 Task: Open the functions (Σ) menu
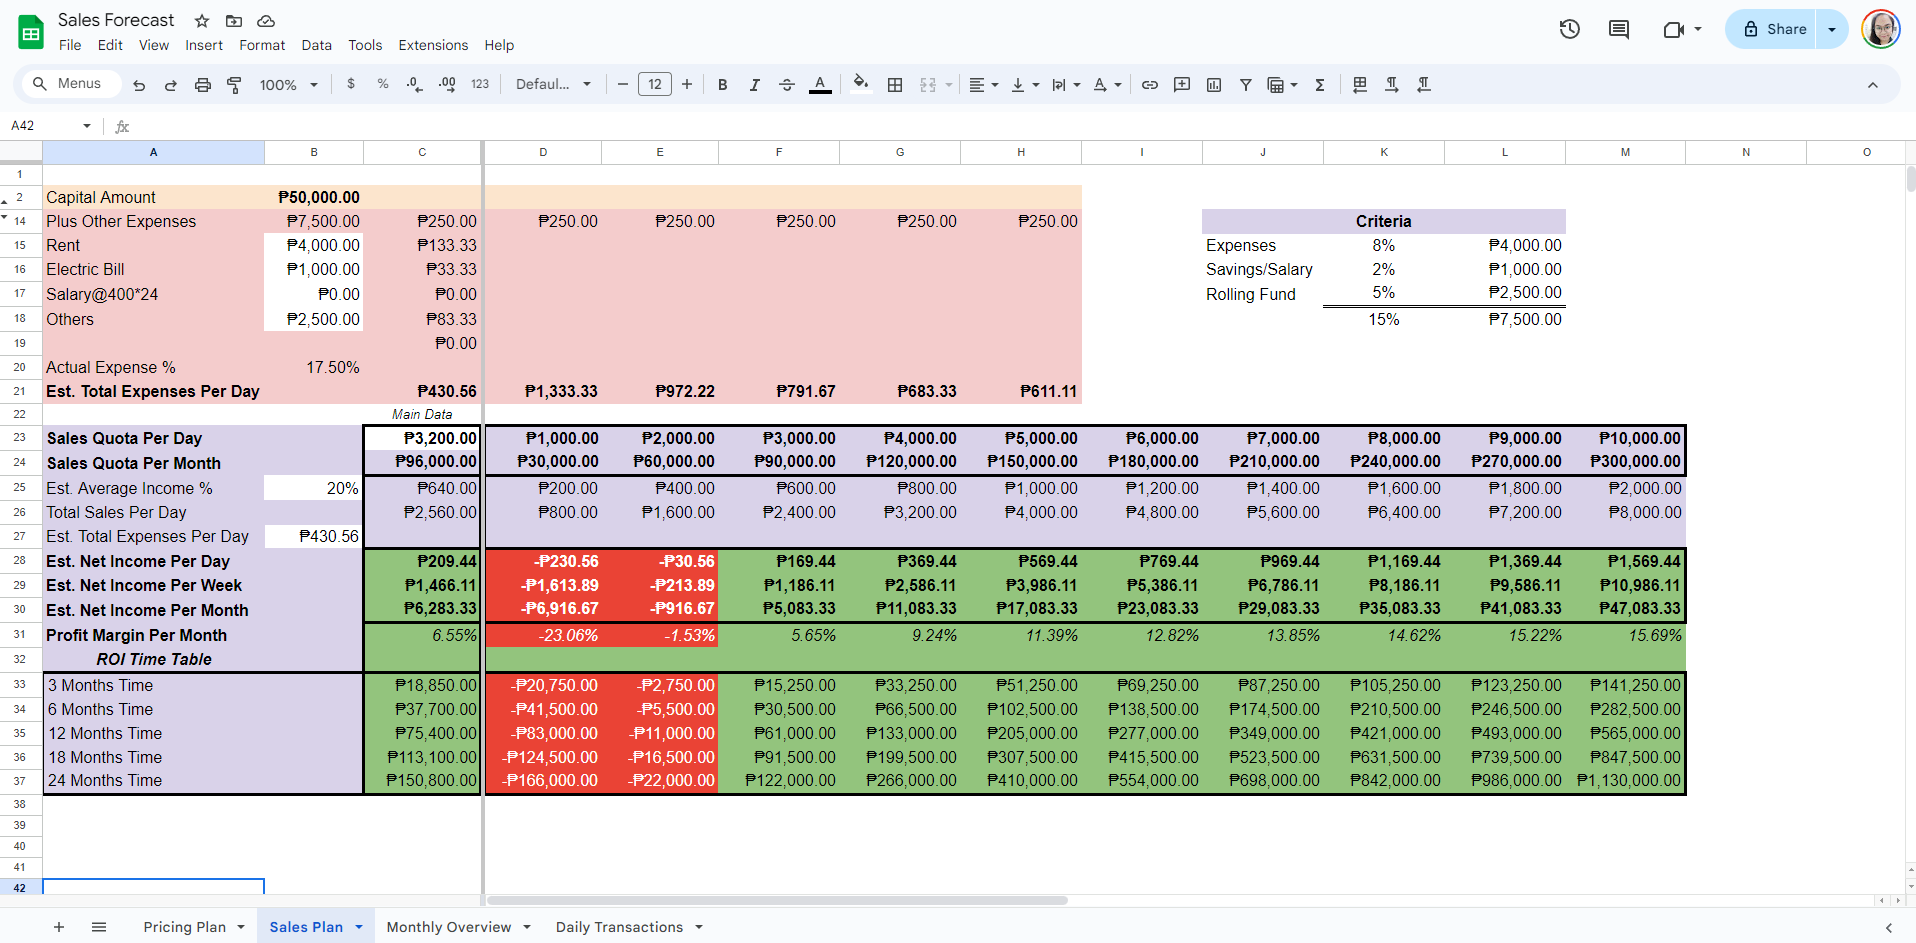pos(1319,84)
